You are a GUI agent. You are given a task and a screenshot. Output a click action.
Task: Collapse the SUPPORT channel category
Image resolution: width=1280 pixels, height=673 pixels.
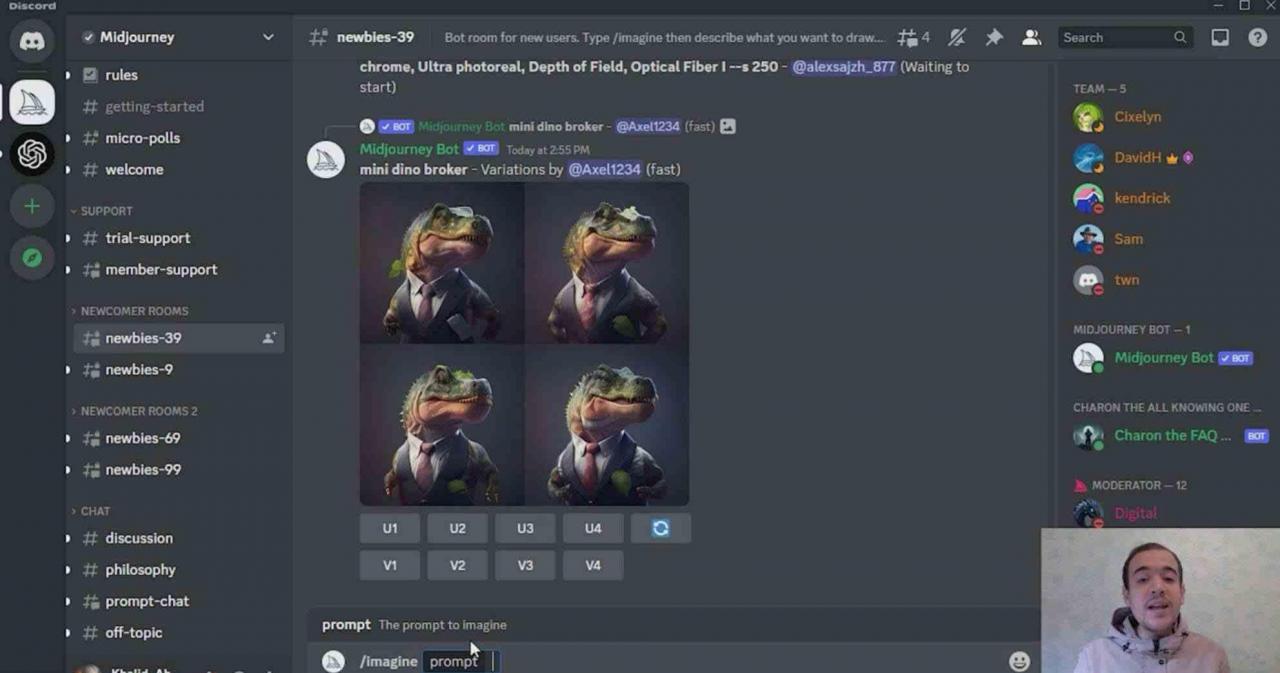106,211
